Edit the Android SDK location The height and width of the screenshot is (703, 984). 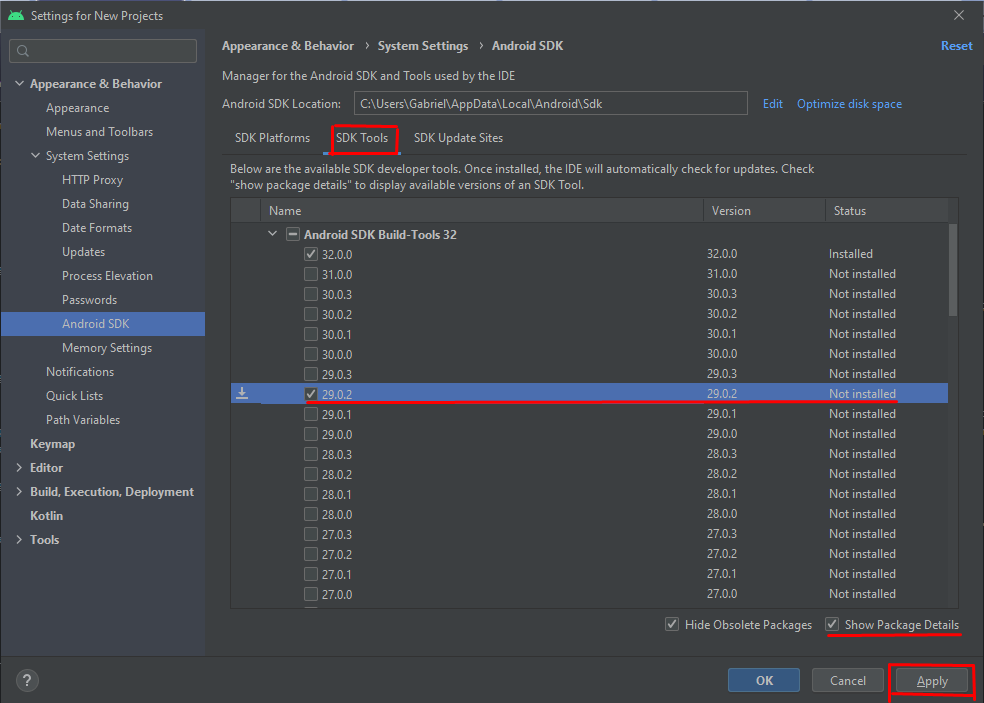772,103
